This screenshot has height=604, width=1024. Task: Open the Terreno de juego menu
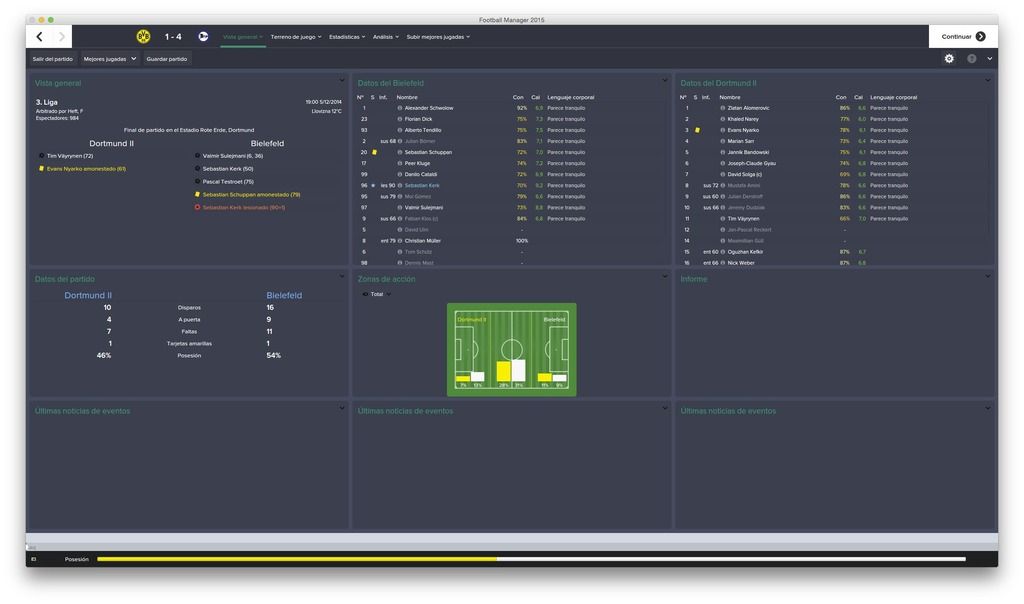coord(296,37)
